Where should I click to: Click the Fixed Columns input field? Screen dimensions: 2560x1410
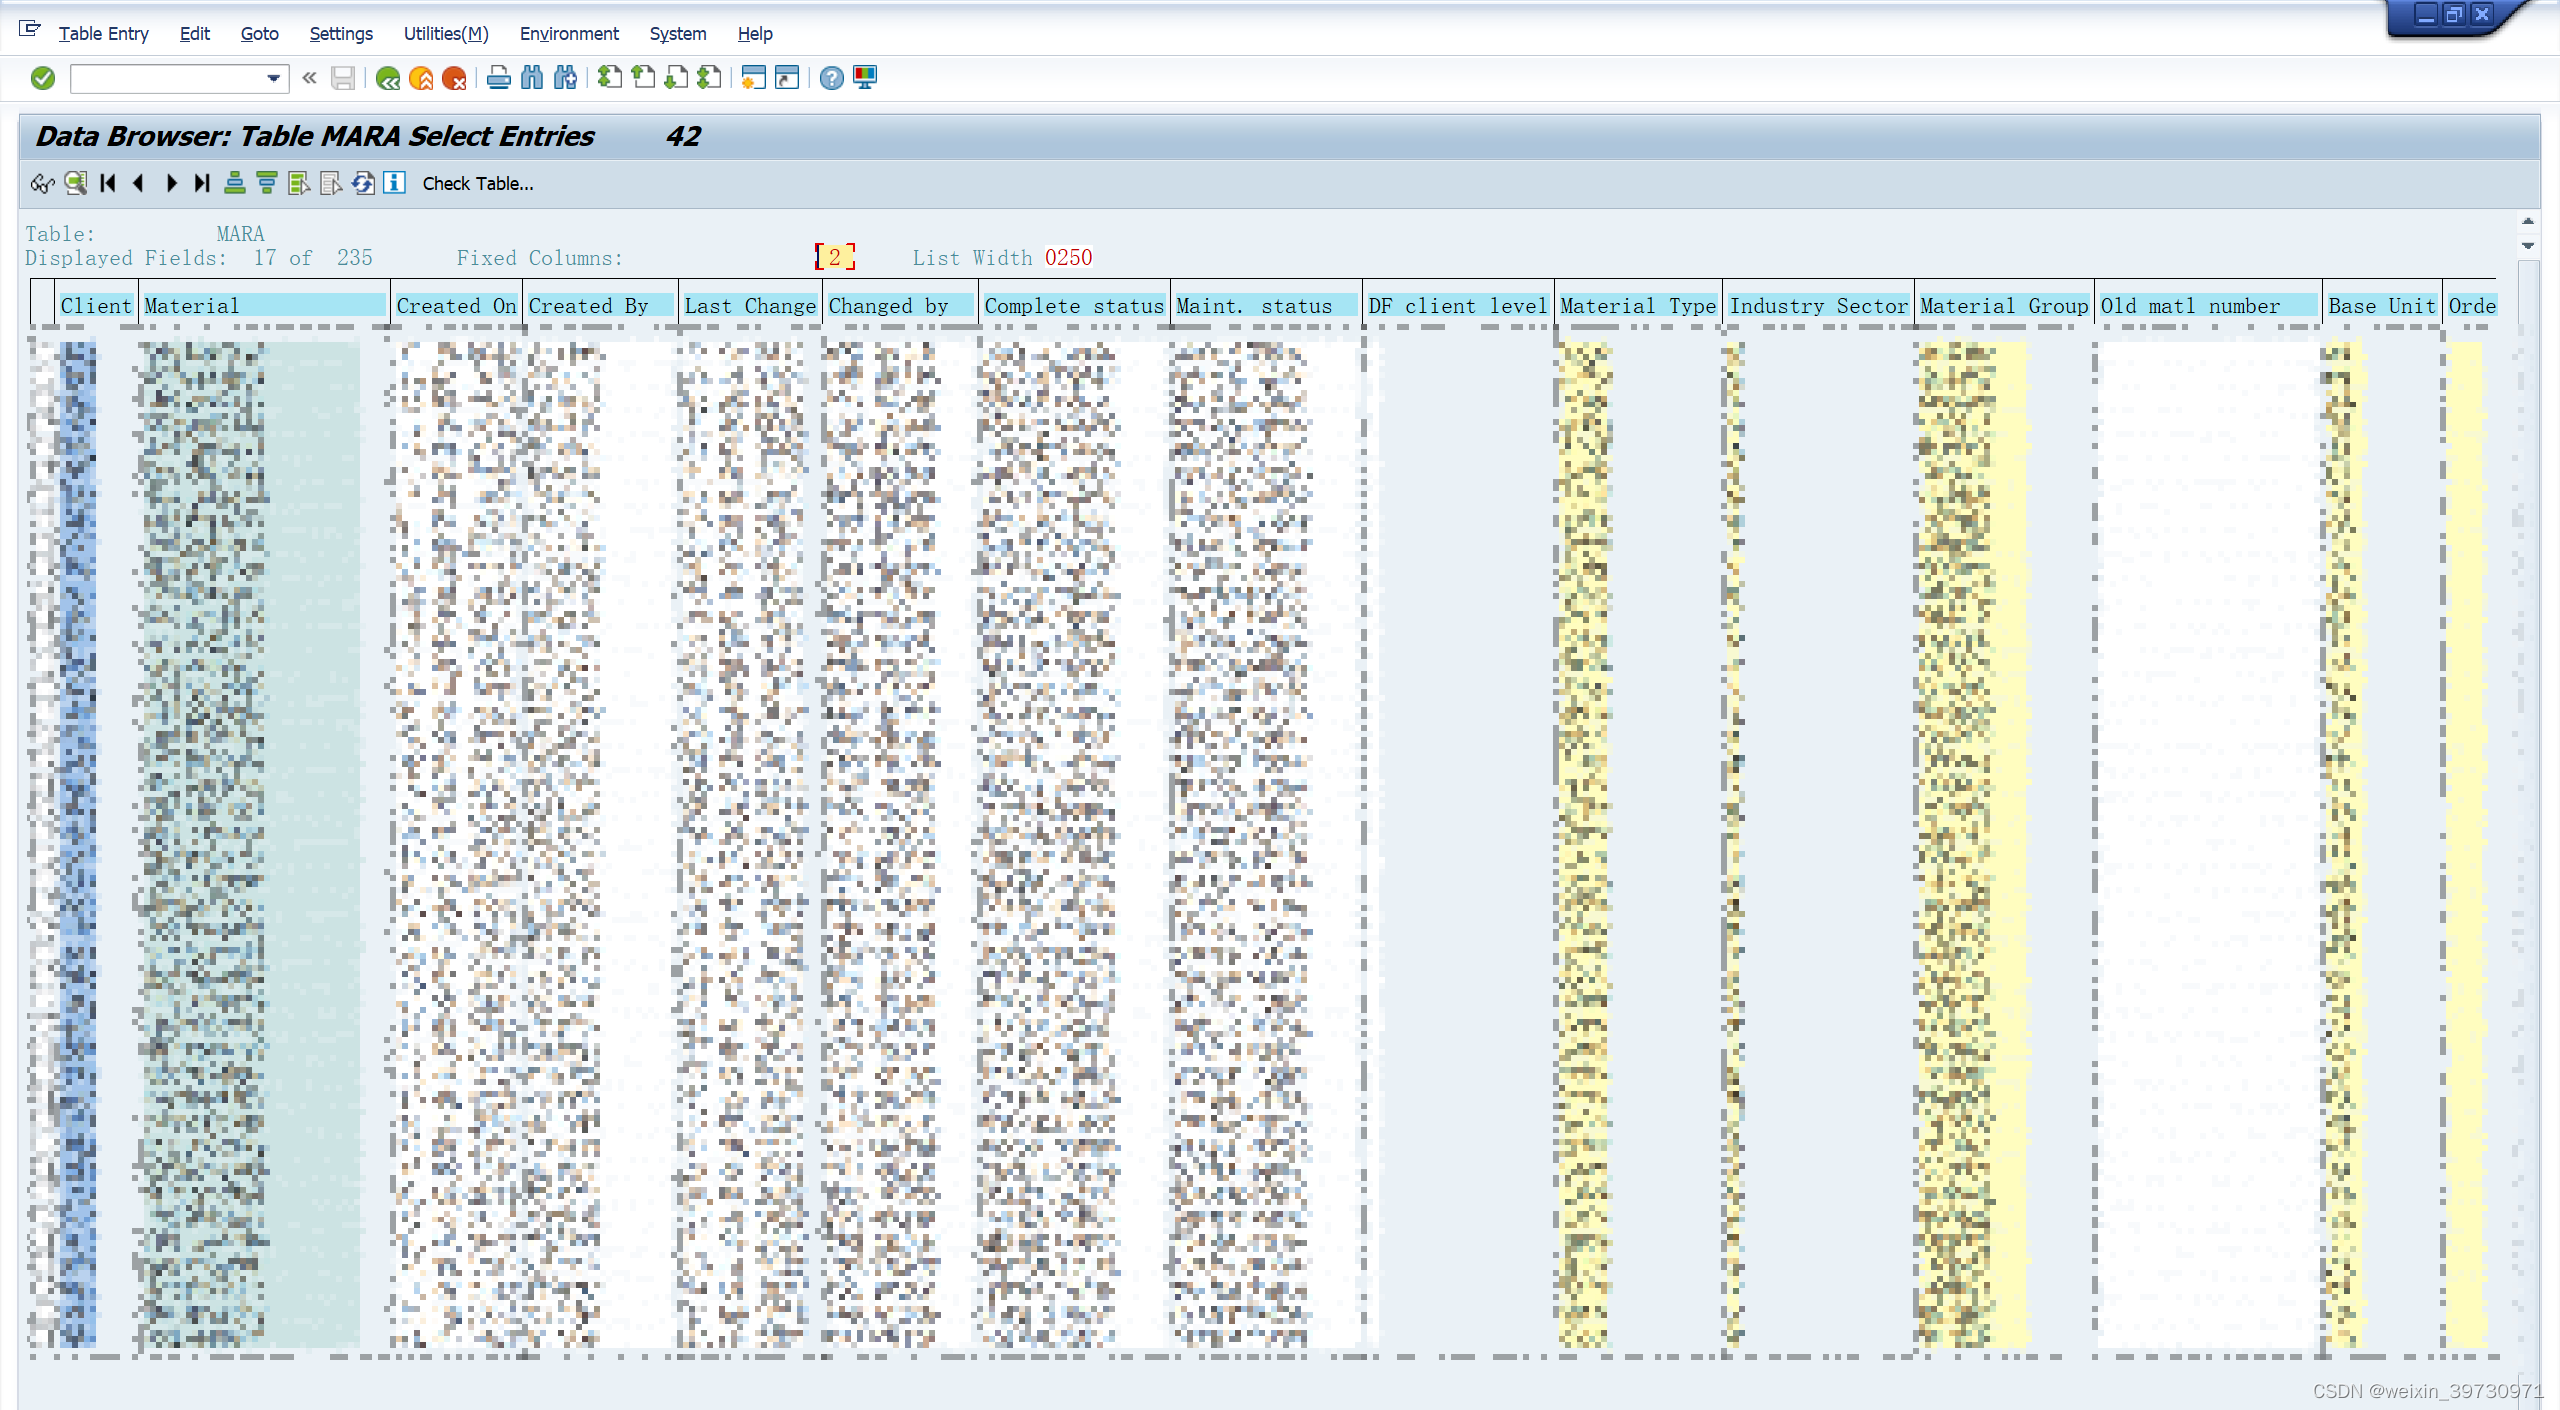coord(835,258)
